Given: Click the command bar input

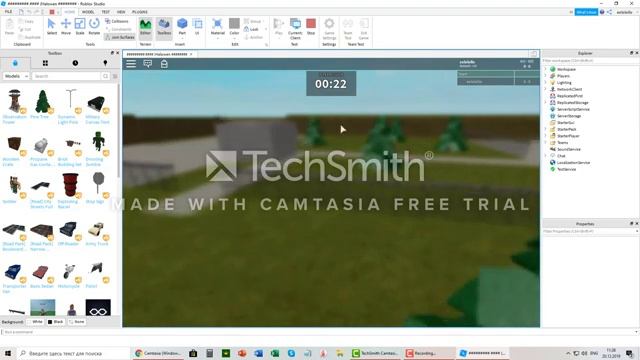Looking at the screenshot, I should pyautogui.click(x=318, y=332).
